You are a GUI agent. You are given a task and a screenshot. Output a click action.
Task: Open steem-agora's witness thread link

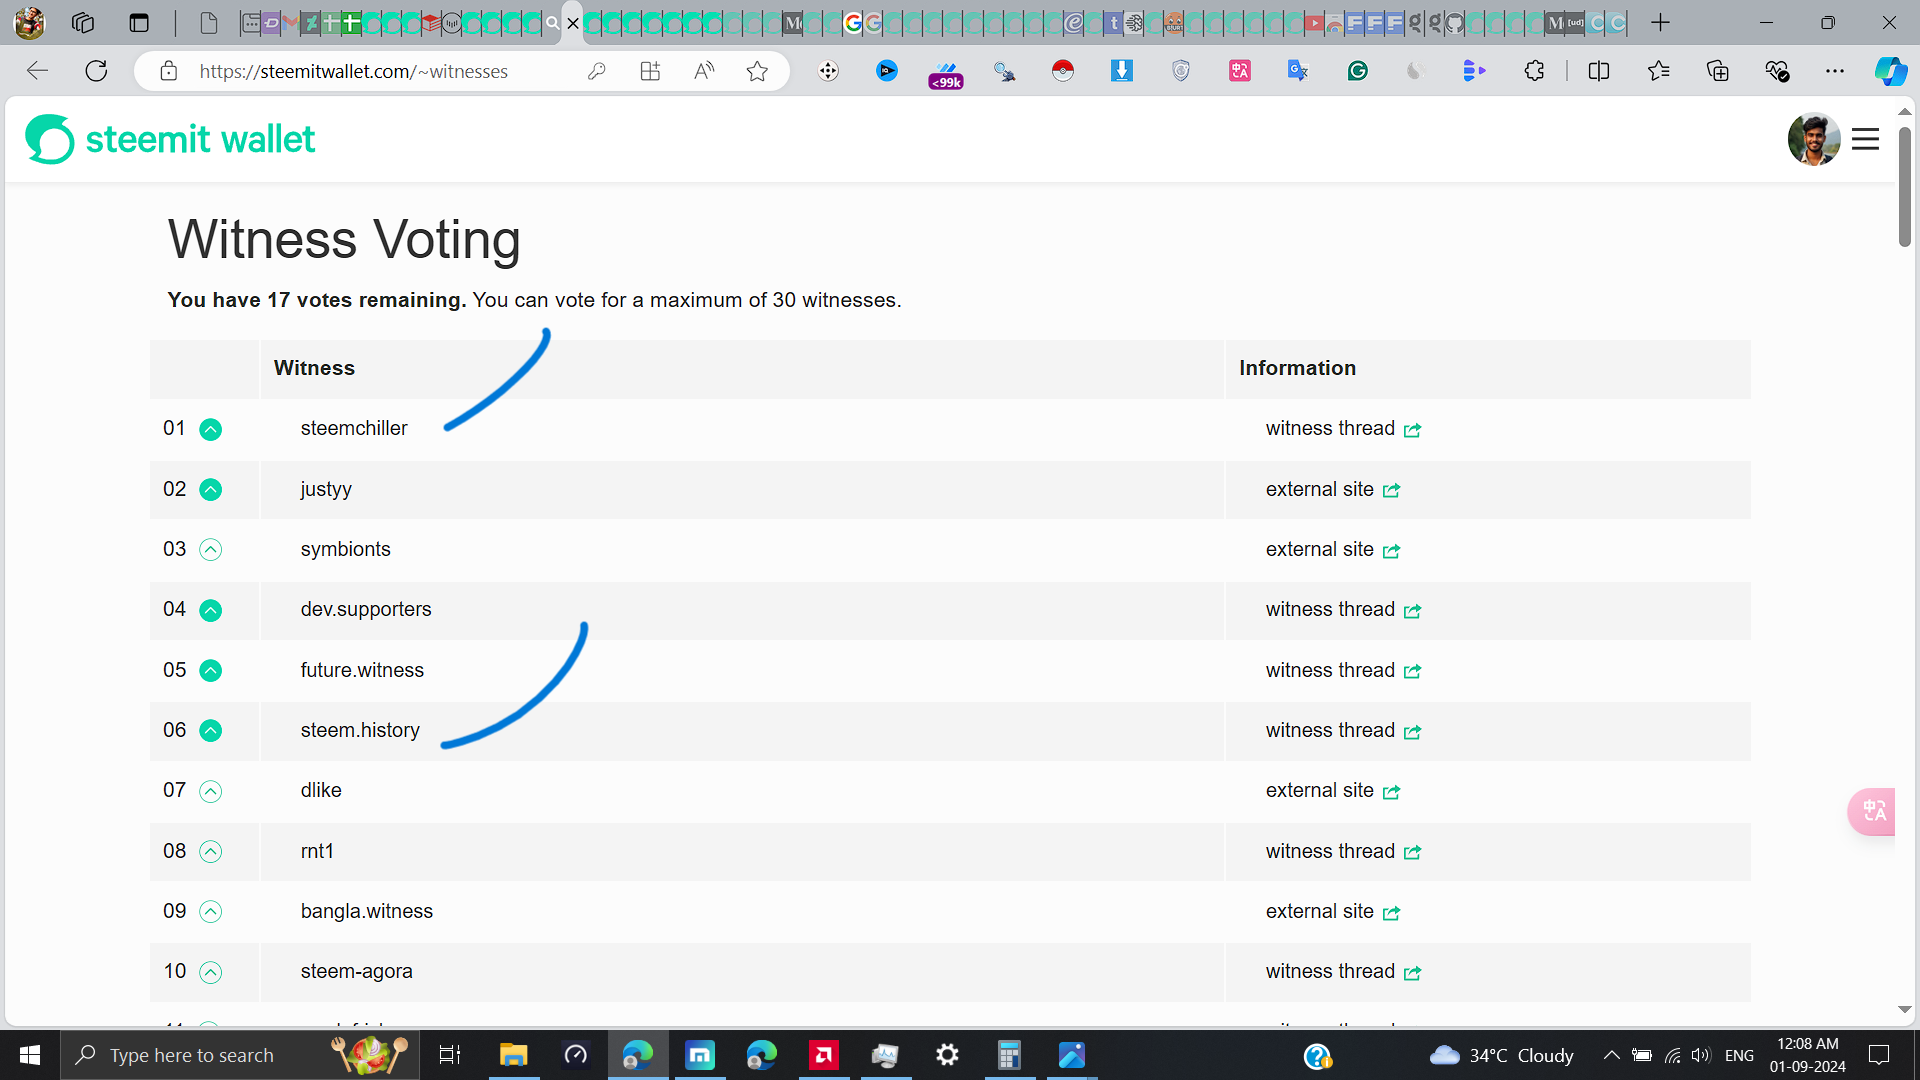(x=1343, y=972)
